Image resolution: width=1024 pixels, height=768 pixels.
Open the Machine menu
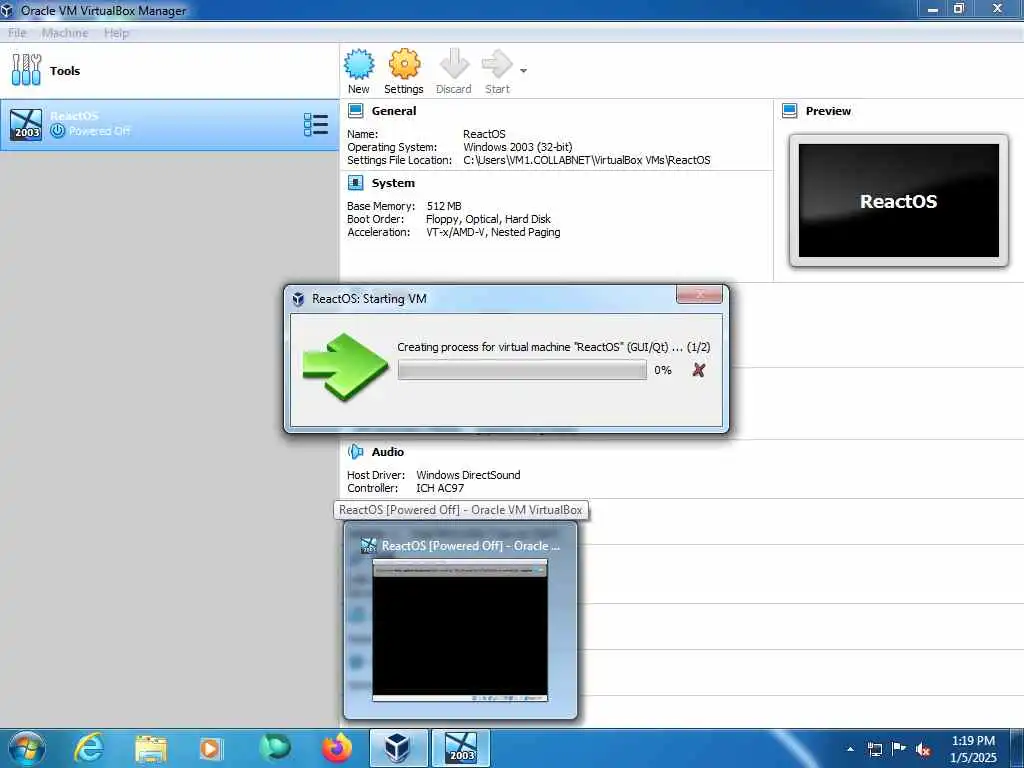pos(65,33)
